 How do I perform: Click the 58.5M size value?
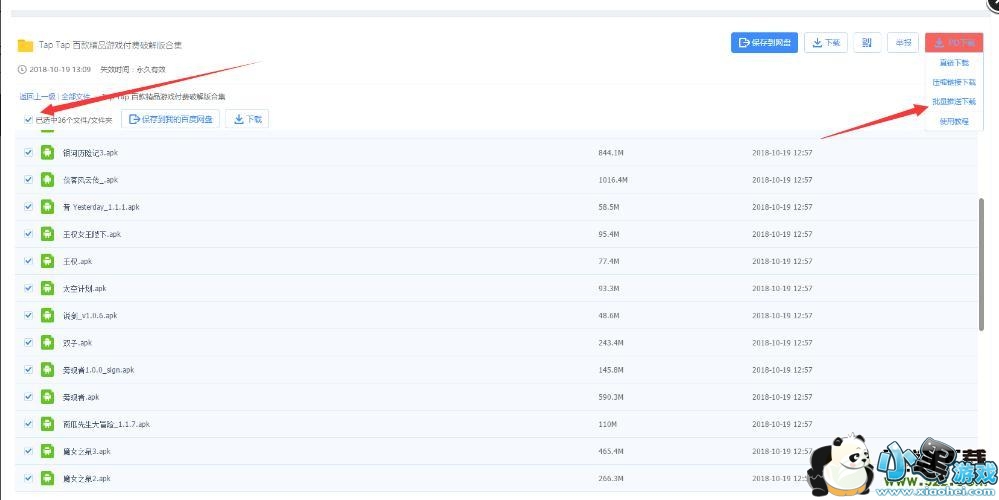coord(609,207)
